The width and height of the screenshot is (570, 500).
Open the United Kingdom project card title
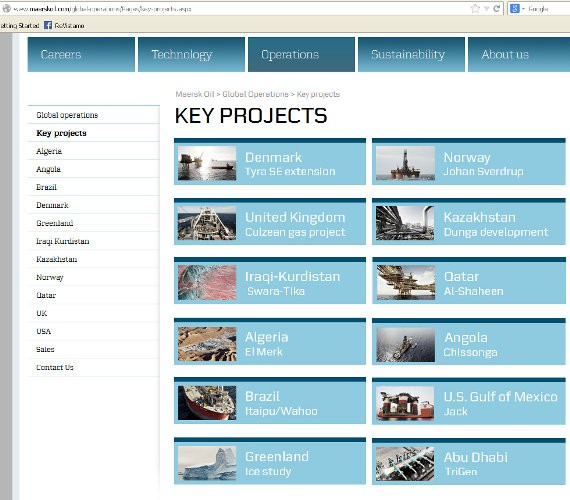tap(295, 217)
